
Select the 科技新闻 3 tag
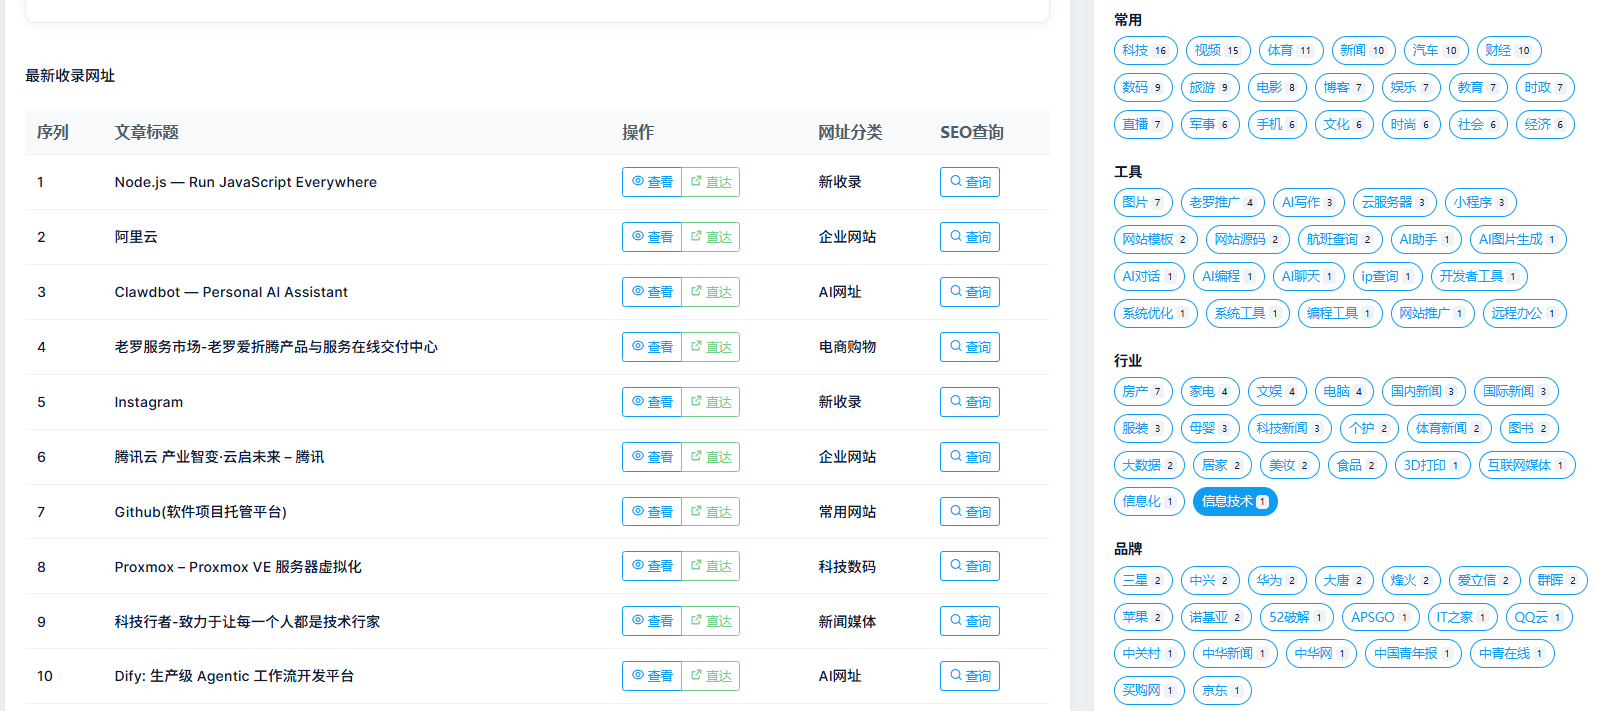(1290, 428)
